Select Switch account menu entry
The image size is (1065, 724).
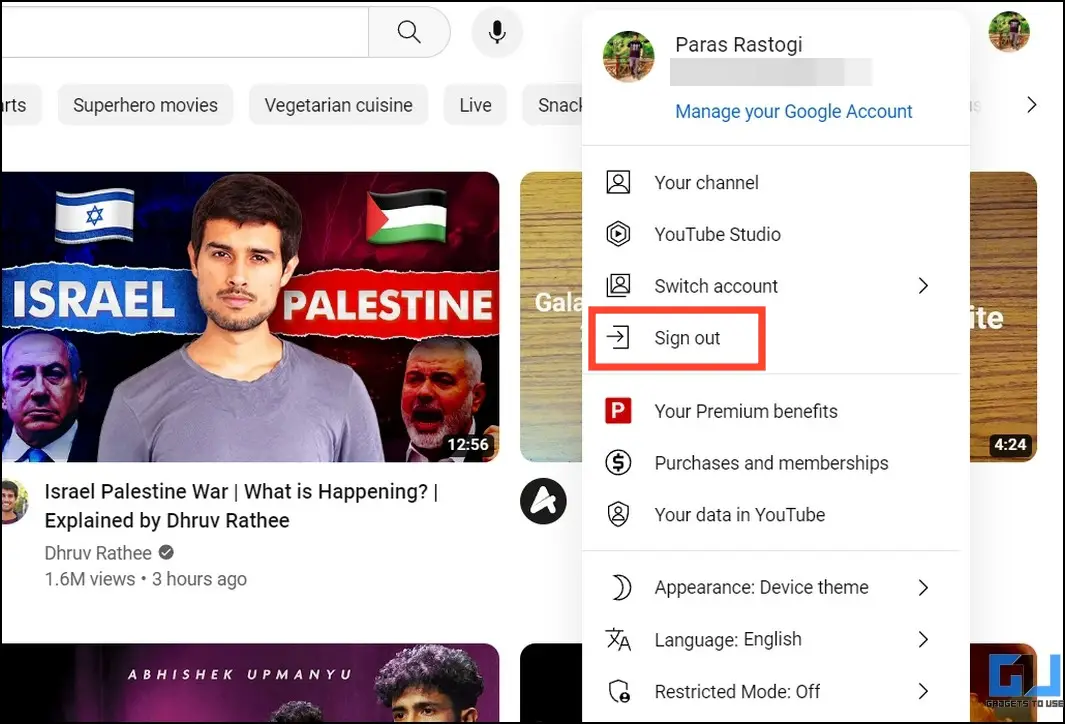coord(776,286)
